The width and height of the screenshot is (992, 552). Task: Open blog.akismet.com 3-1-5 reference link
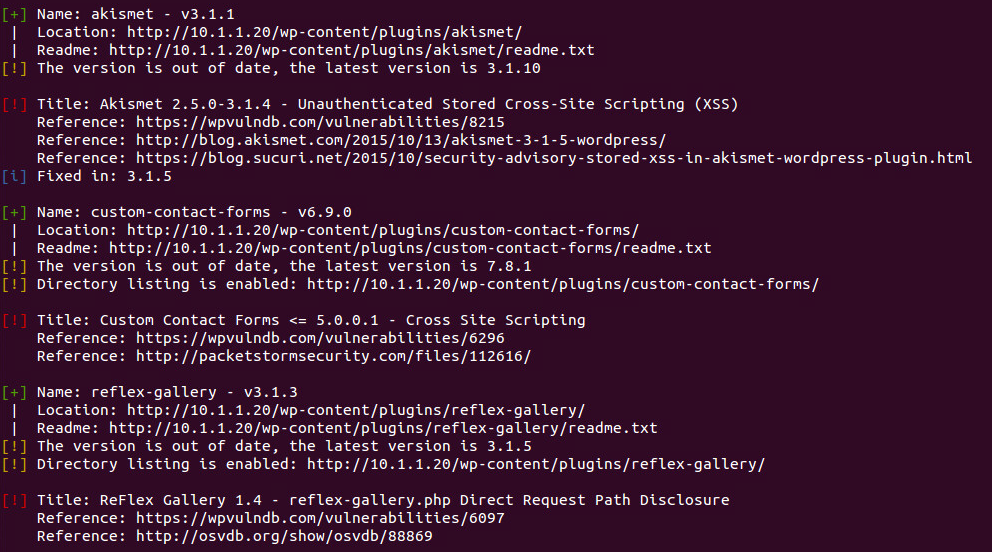click(x=401, y=140)
